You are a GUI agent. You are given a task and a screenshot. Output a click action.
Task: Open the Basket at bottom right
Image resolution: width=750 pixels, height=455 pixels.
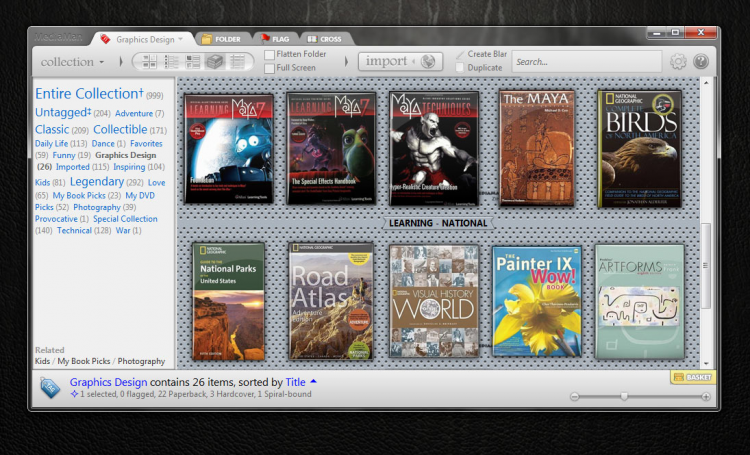click(693, 377)
